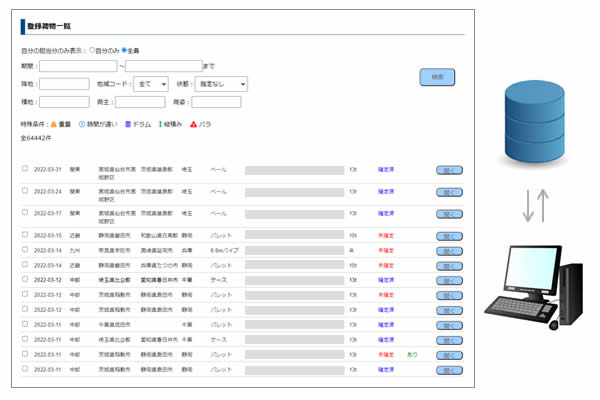The height and width of the screenshot is (400, 600).
Task: Select the 自分のみ radio button
Action: coord(93,49)
